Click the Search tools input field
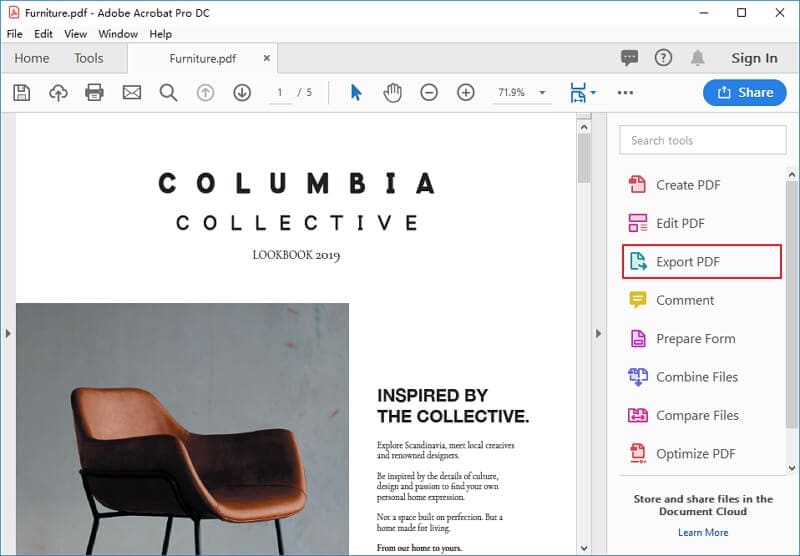 703,140
